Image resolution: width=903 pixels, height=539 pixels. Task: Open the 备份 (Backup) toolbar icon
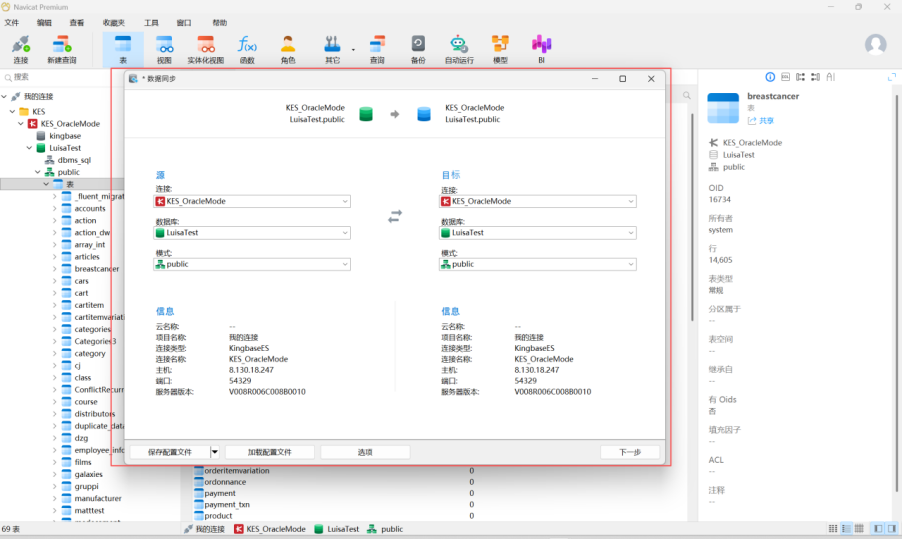418,48
